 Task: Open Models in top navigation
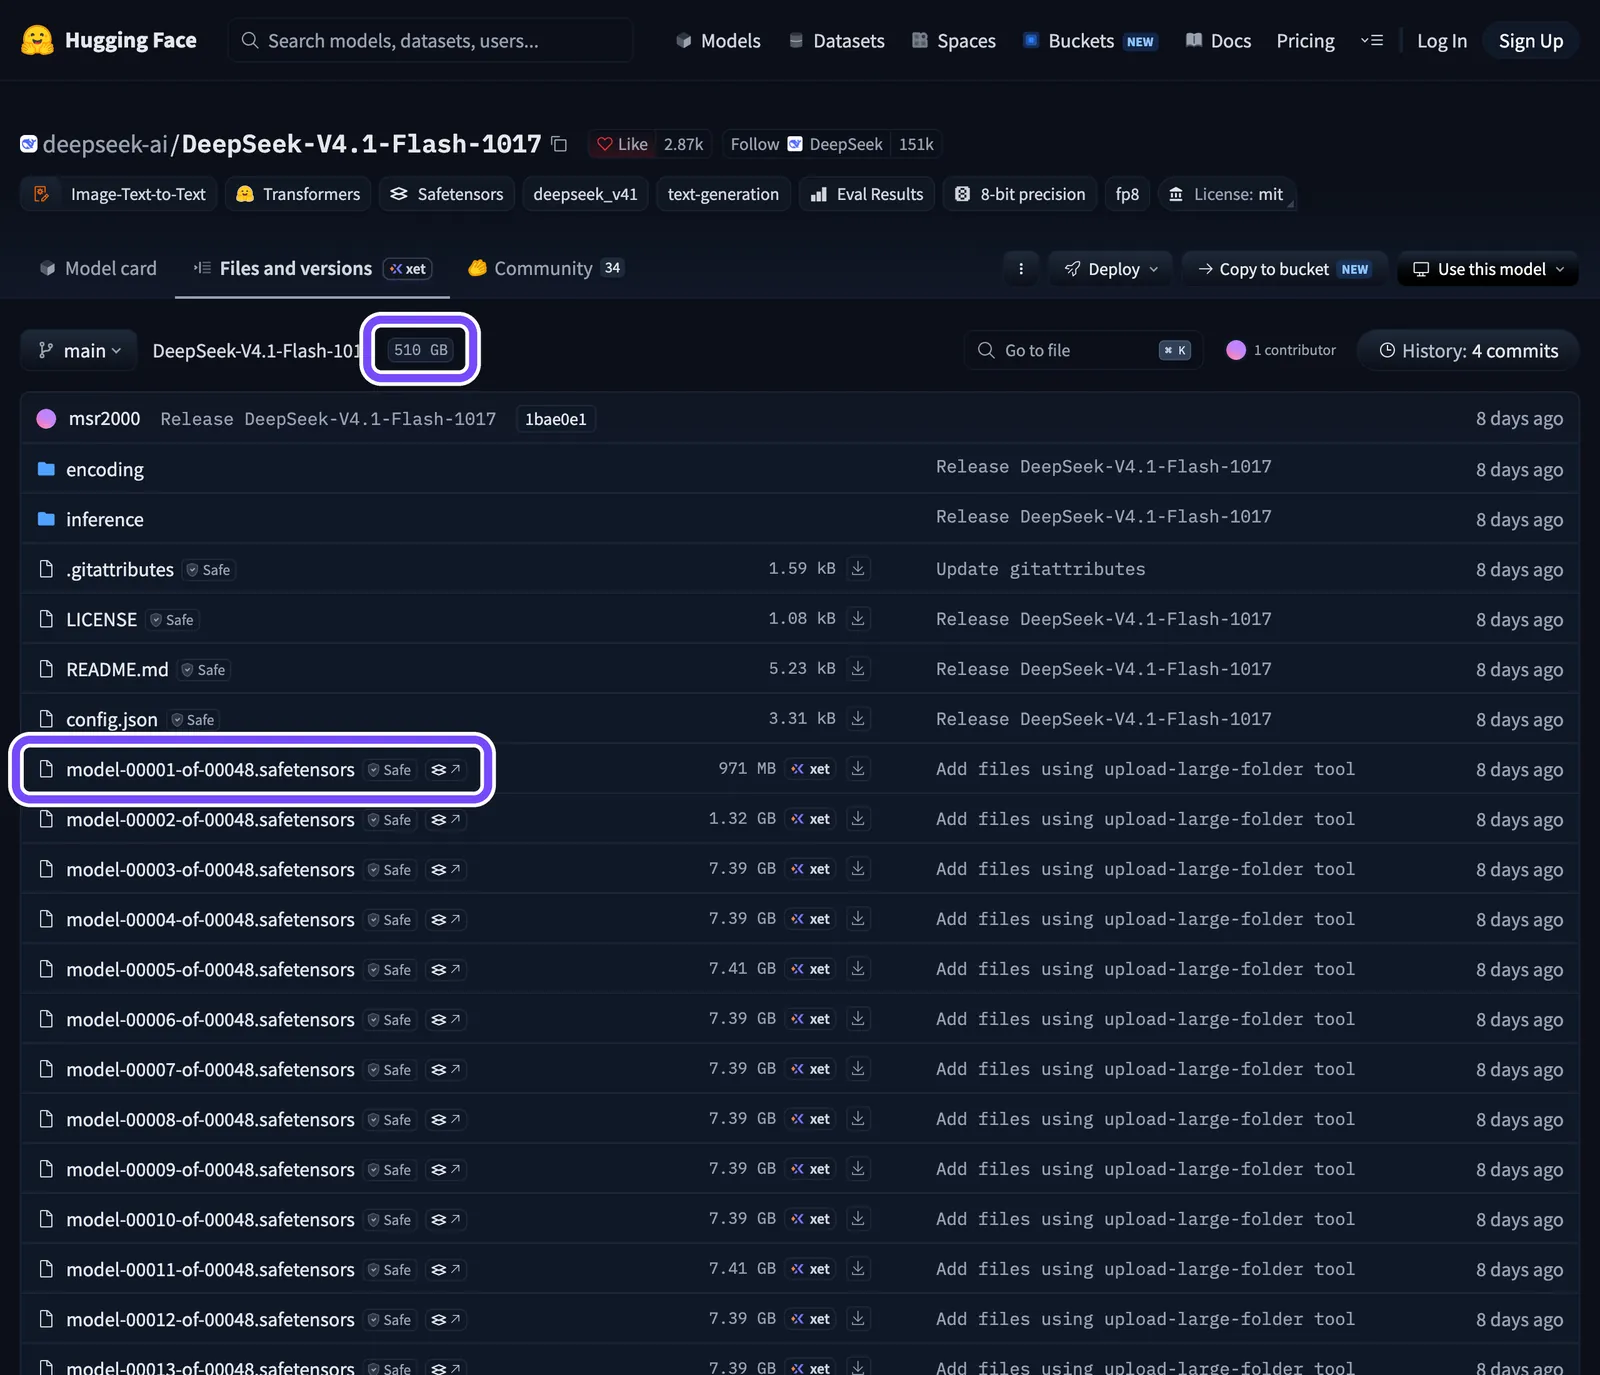pos(718,40)
